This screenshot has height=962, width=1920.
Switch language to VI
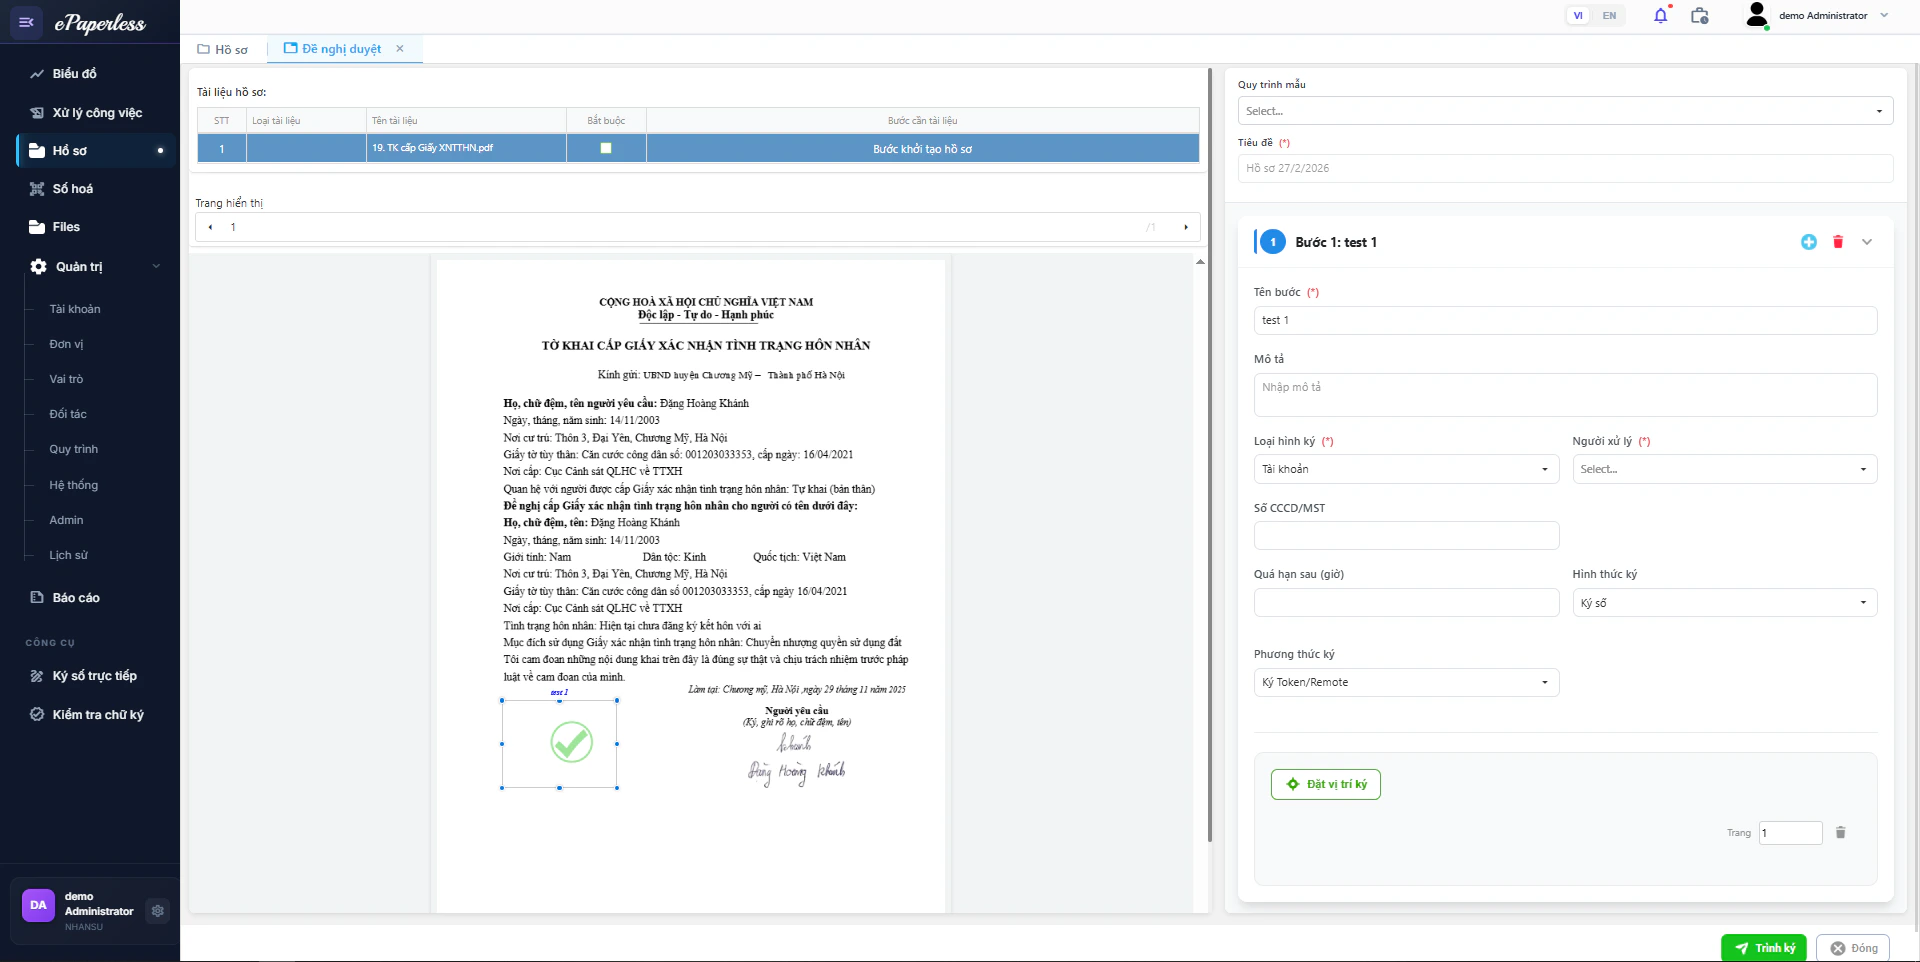click(1578, 15)
